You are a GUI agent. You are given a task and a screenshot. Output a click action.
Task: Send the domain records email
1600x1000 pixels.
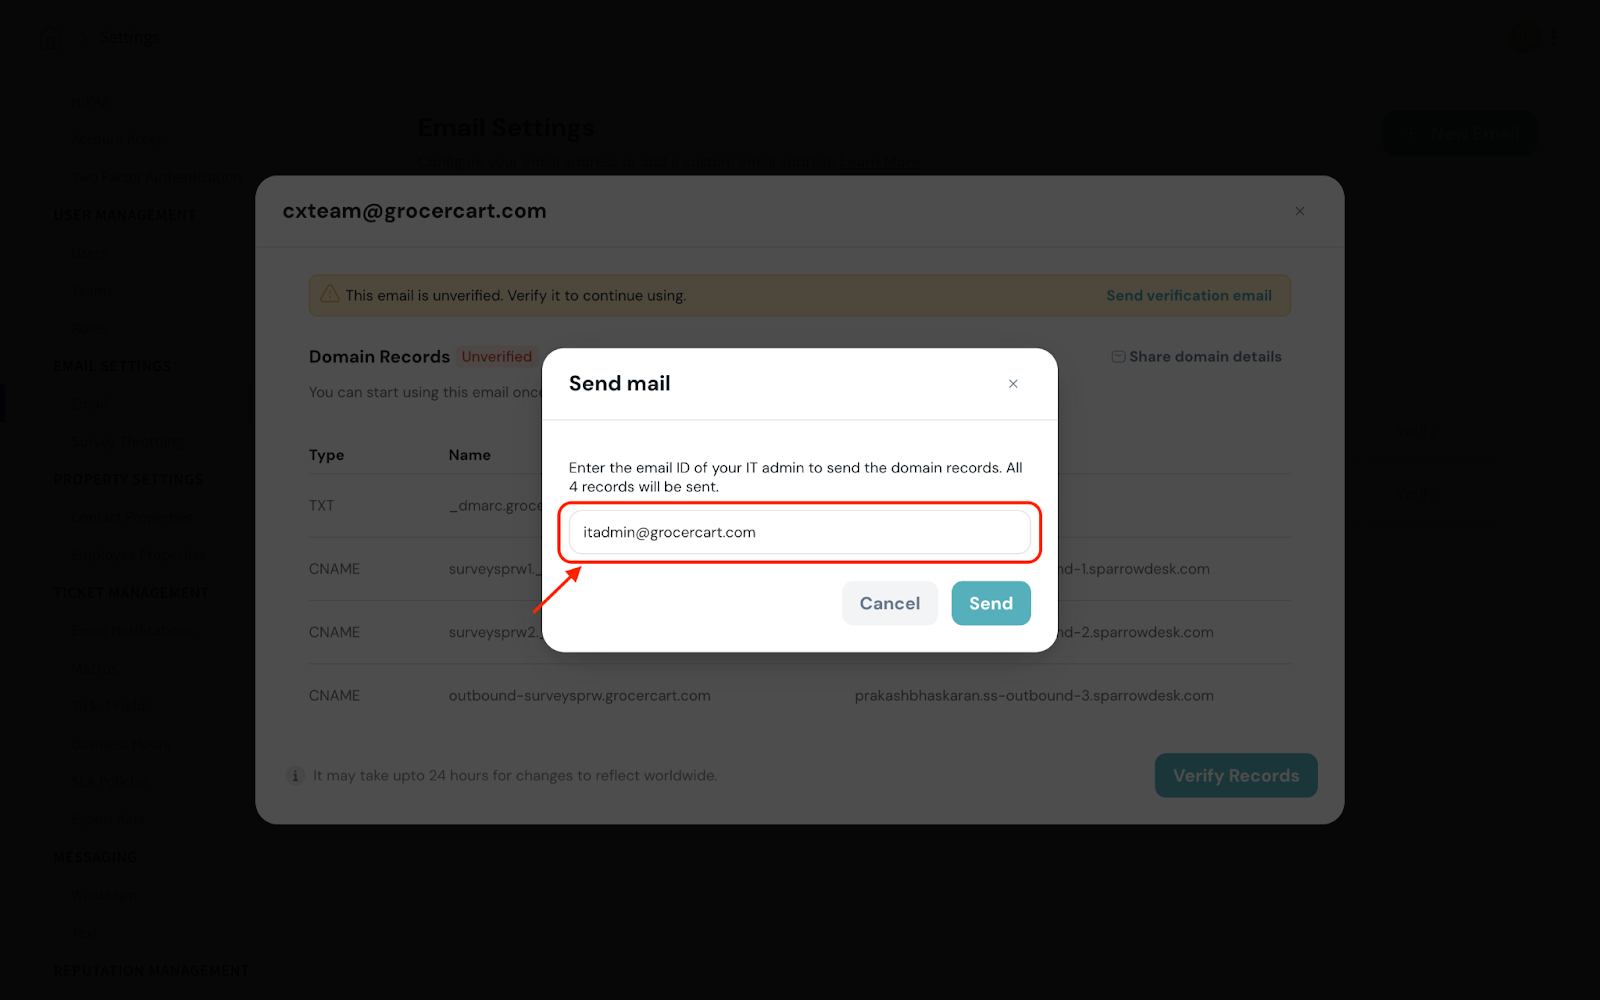991,603
